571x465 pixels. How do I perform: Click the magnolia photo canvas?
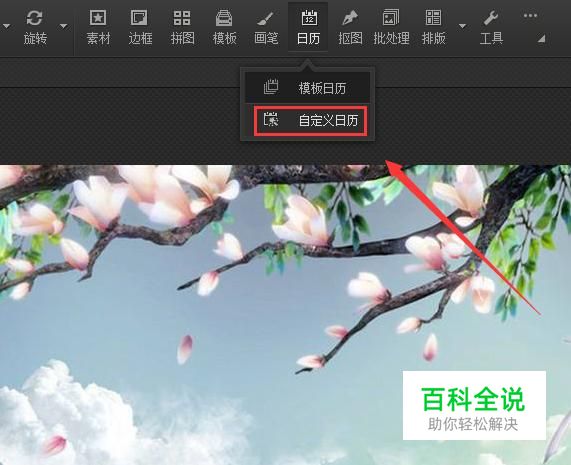pos(286,315)
